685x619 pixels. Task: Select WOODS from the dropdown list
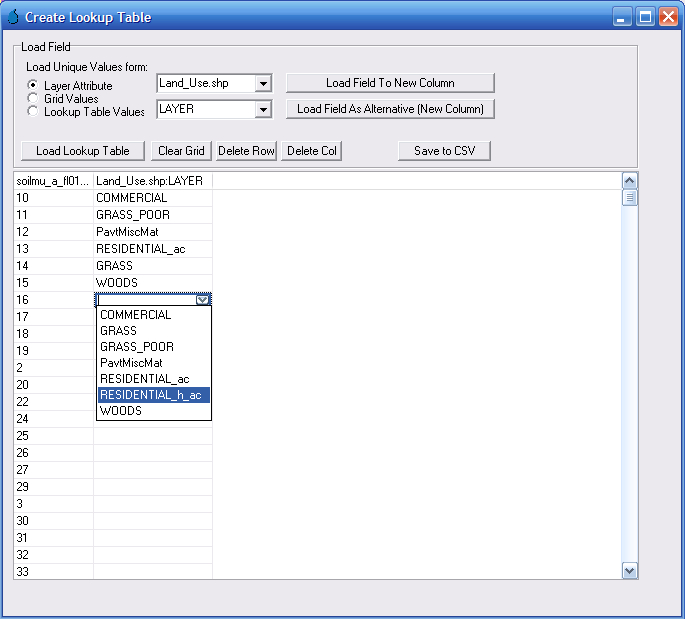(x=120, y=411)
